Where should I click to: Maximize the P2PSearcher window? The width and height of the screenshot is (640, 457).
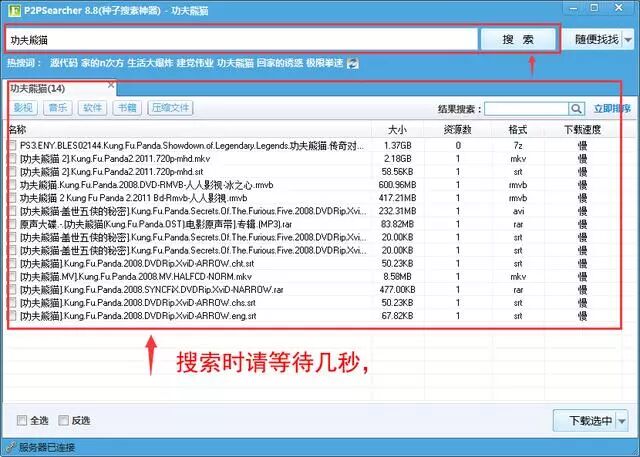coord(594,8)
